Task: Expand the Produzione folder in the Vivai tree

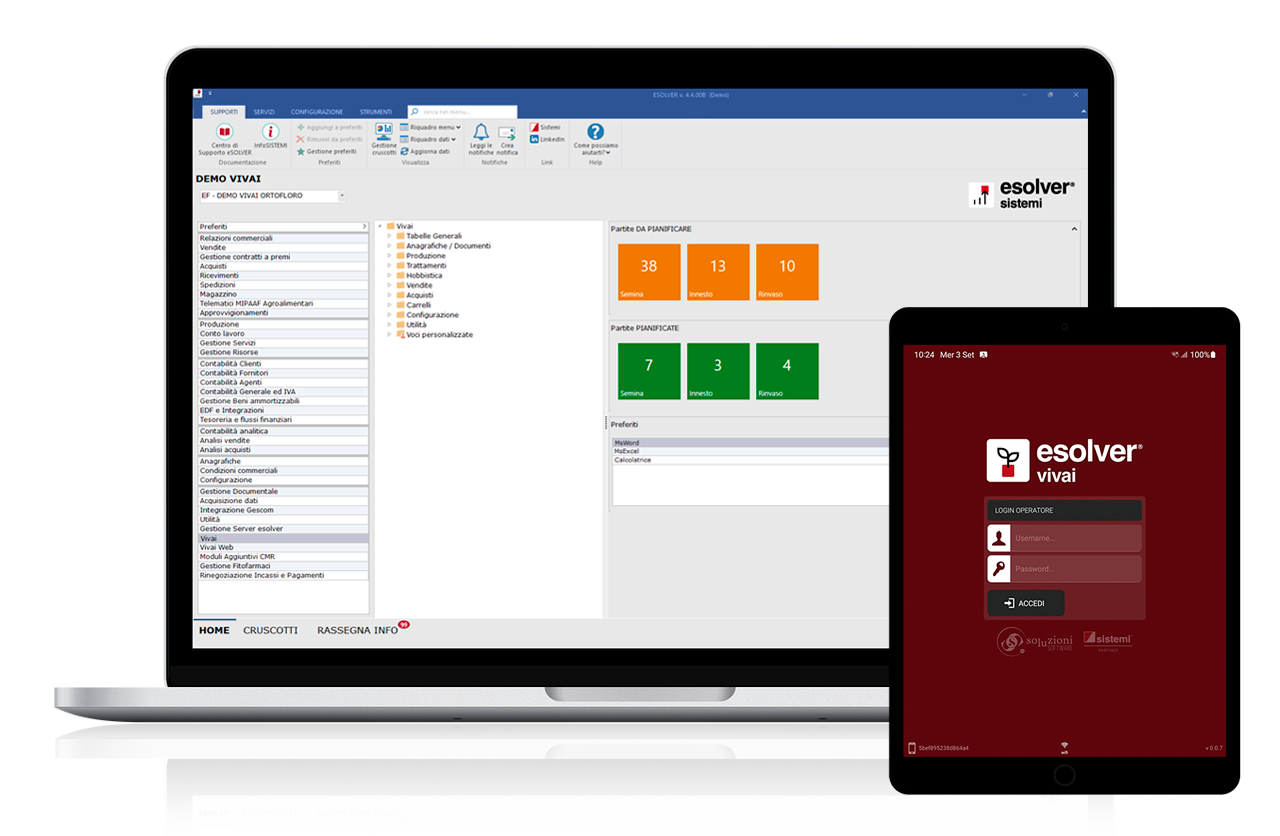Action: tap(389, 256)
